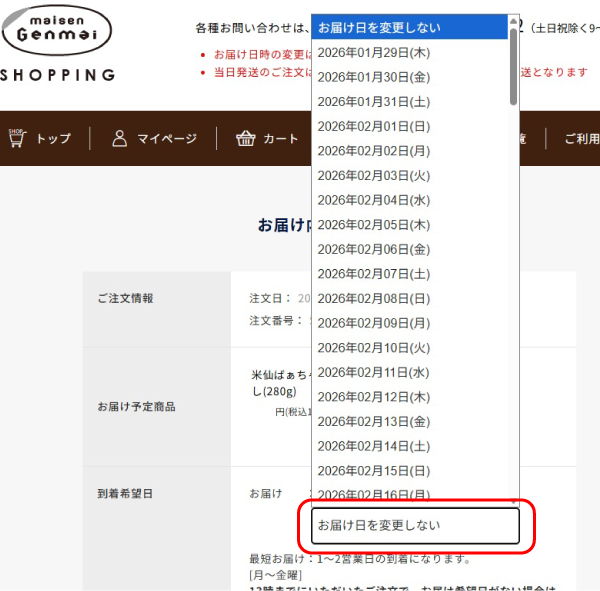600x591 pixels.
Task: Click the 注文日 label text
Action: [270, 298]
